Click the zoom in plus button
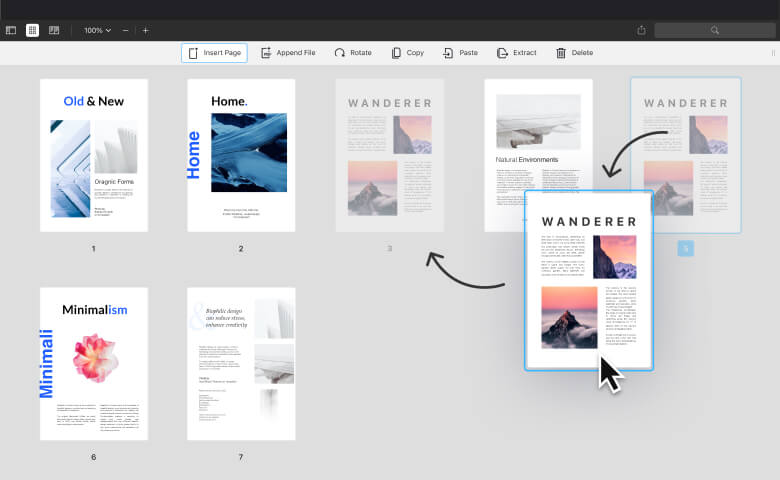Image resolution: width=780 pixels, height=480 pixels. click(145, 30)
